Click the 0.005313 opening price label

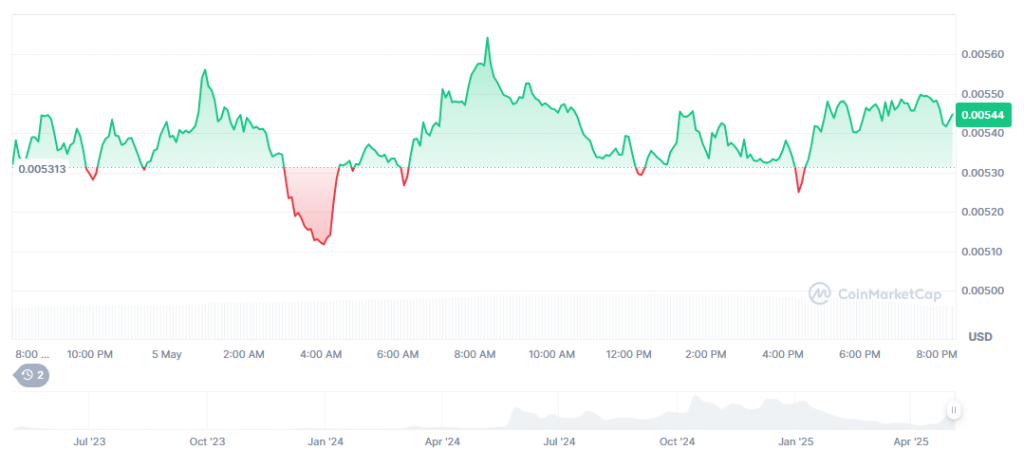[42, 170]
